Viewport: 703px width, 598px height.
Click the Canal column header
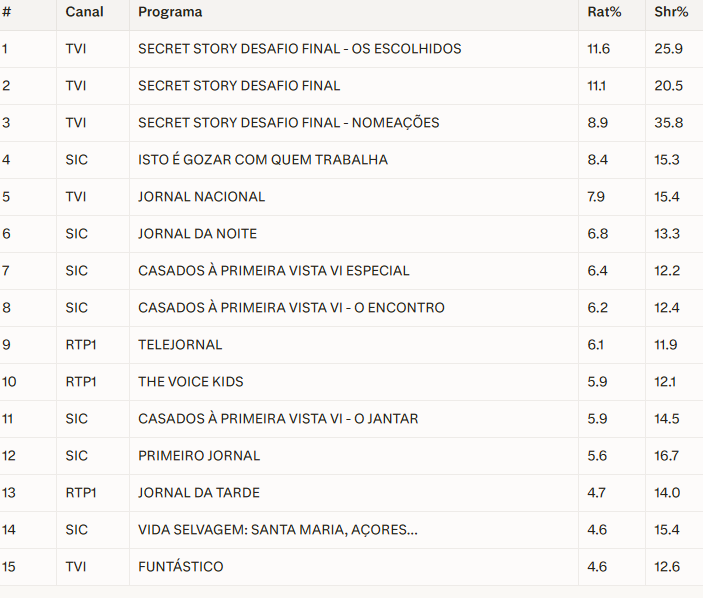(x=84, y=12)
